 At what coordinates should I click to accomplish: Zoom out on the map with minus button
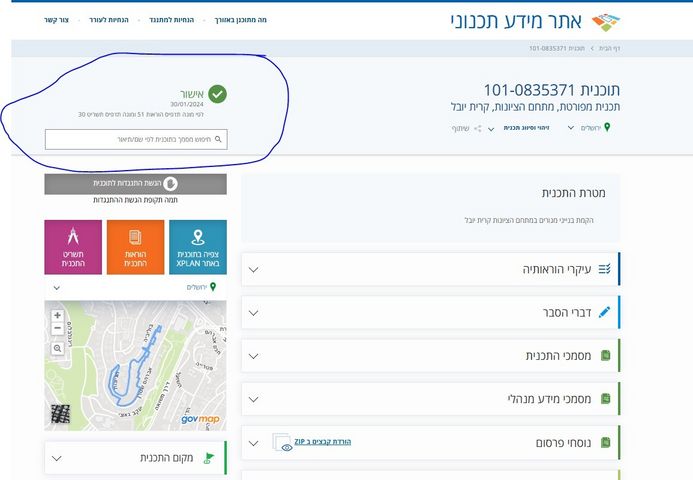click(57, 329)
